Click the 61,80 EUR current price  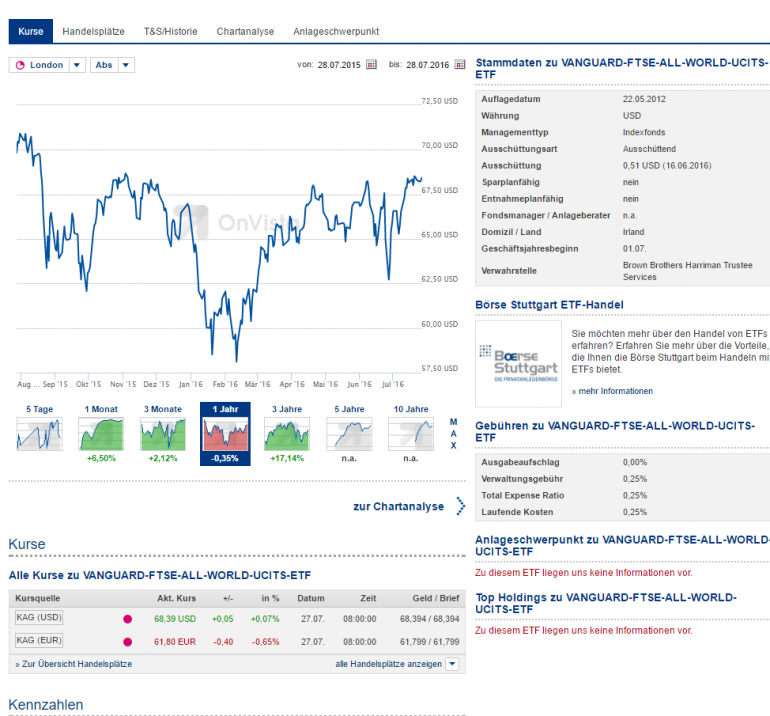click(x=175, y=642)
